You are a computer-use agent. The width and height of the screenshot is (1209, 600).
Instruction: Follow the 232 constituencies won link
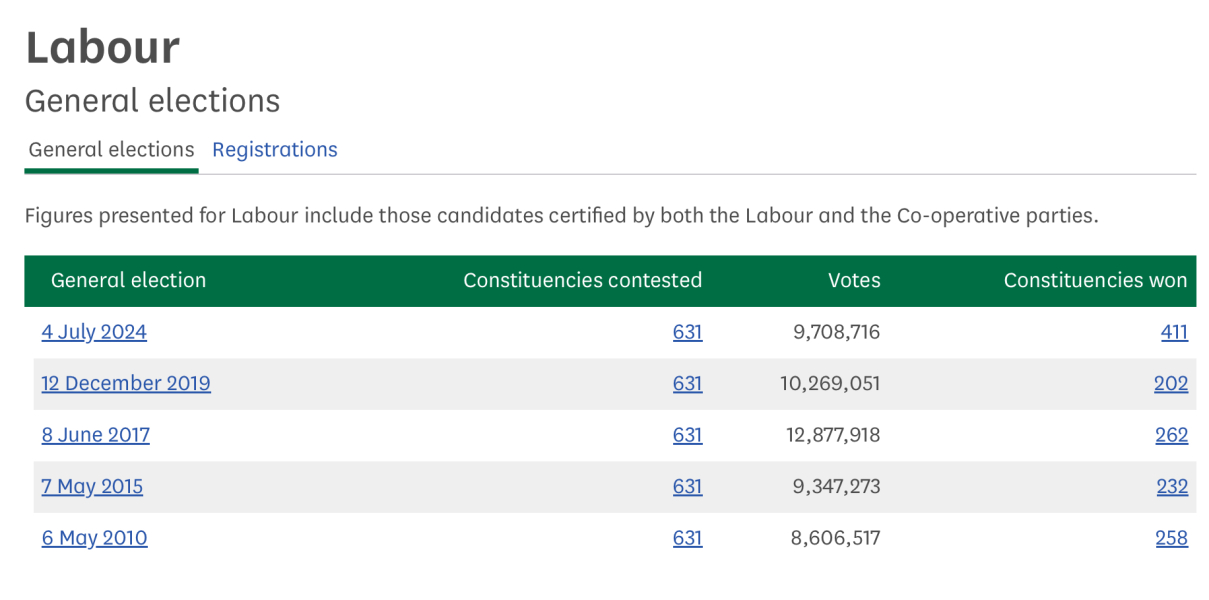[1171, 487]
